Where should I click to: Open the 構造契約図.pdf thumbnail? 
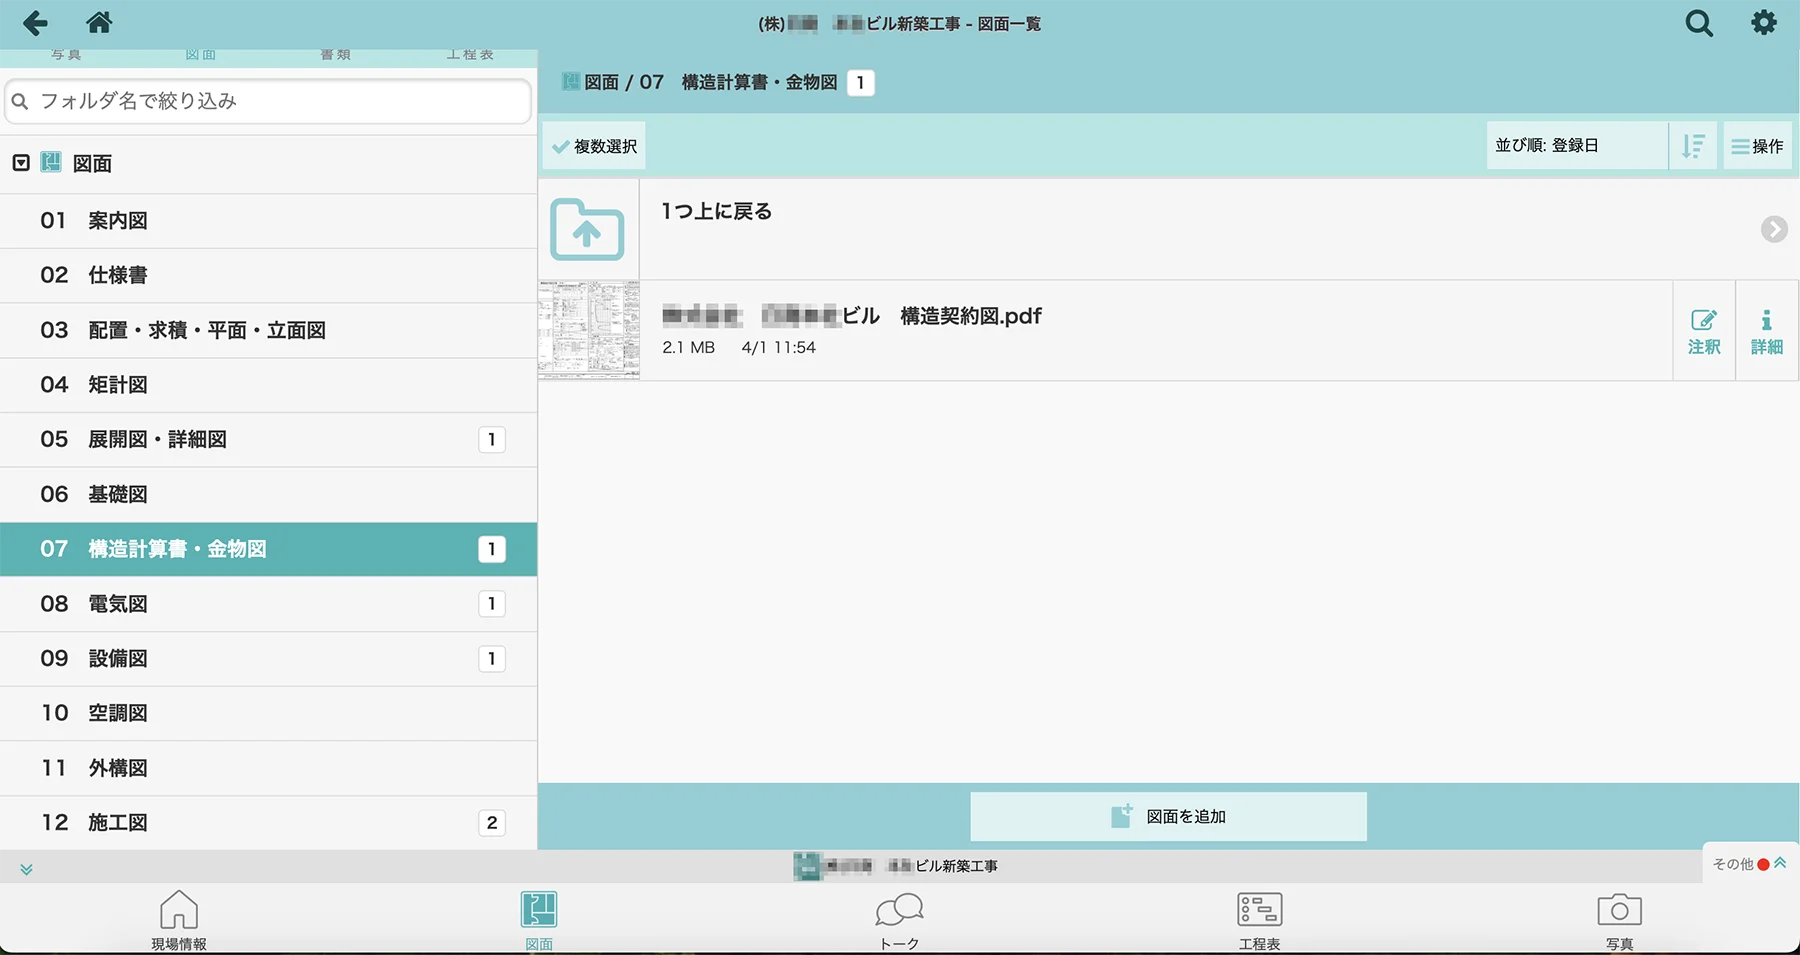tap(589, 330)
